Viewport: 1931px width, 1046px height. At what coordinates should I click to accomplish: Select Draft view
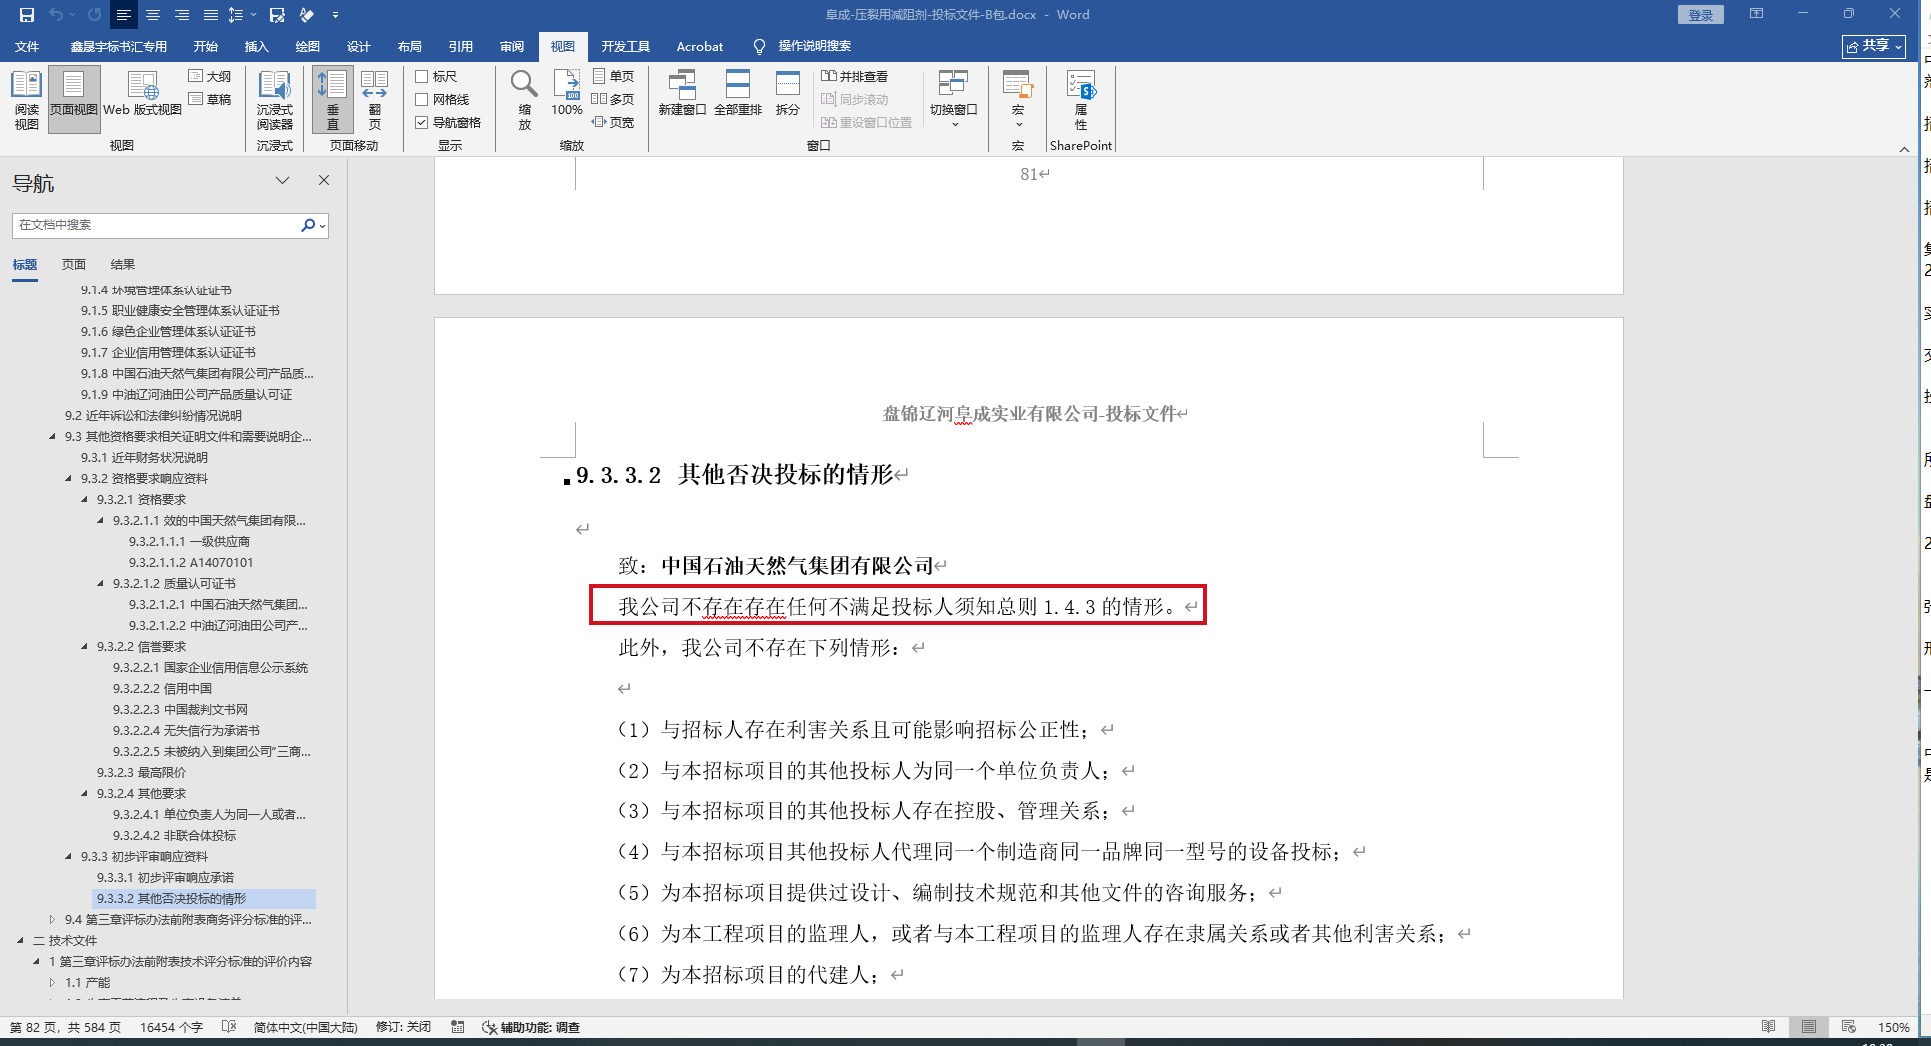click(x=210, y=99)
